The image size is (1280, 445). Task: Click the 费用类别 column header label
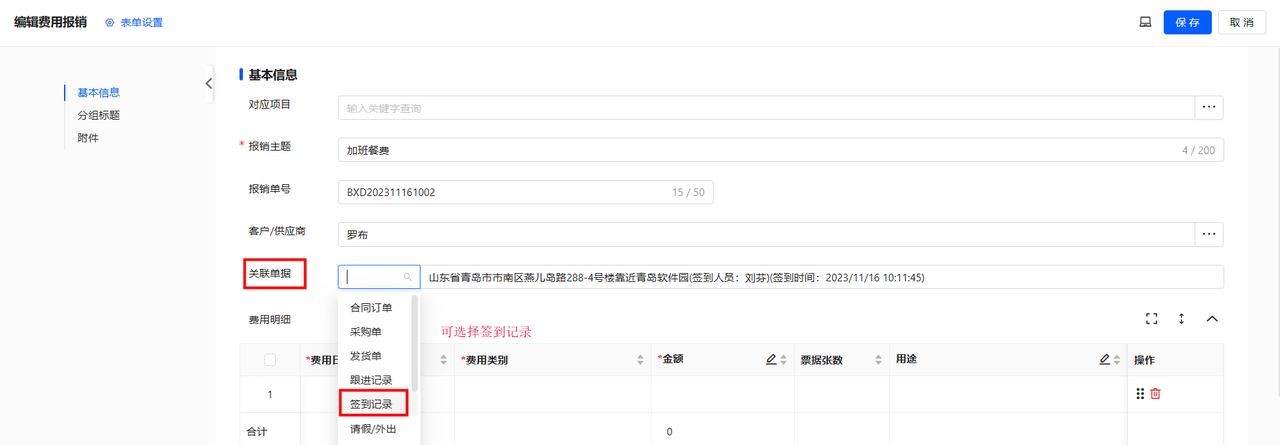(x=483, y=360)
